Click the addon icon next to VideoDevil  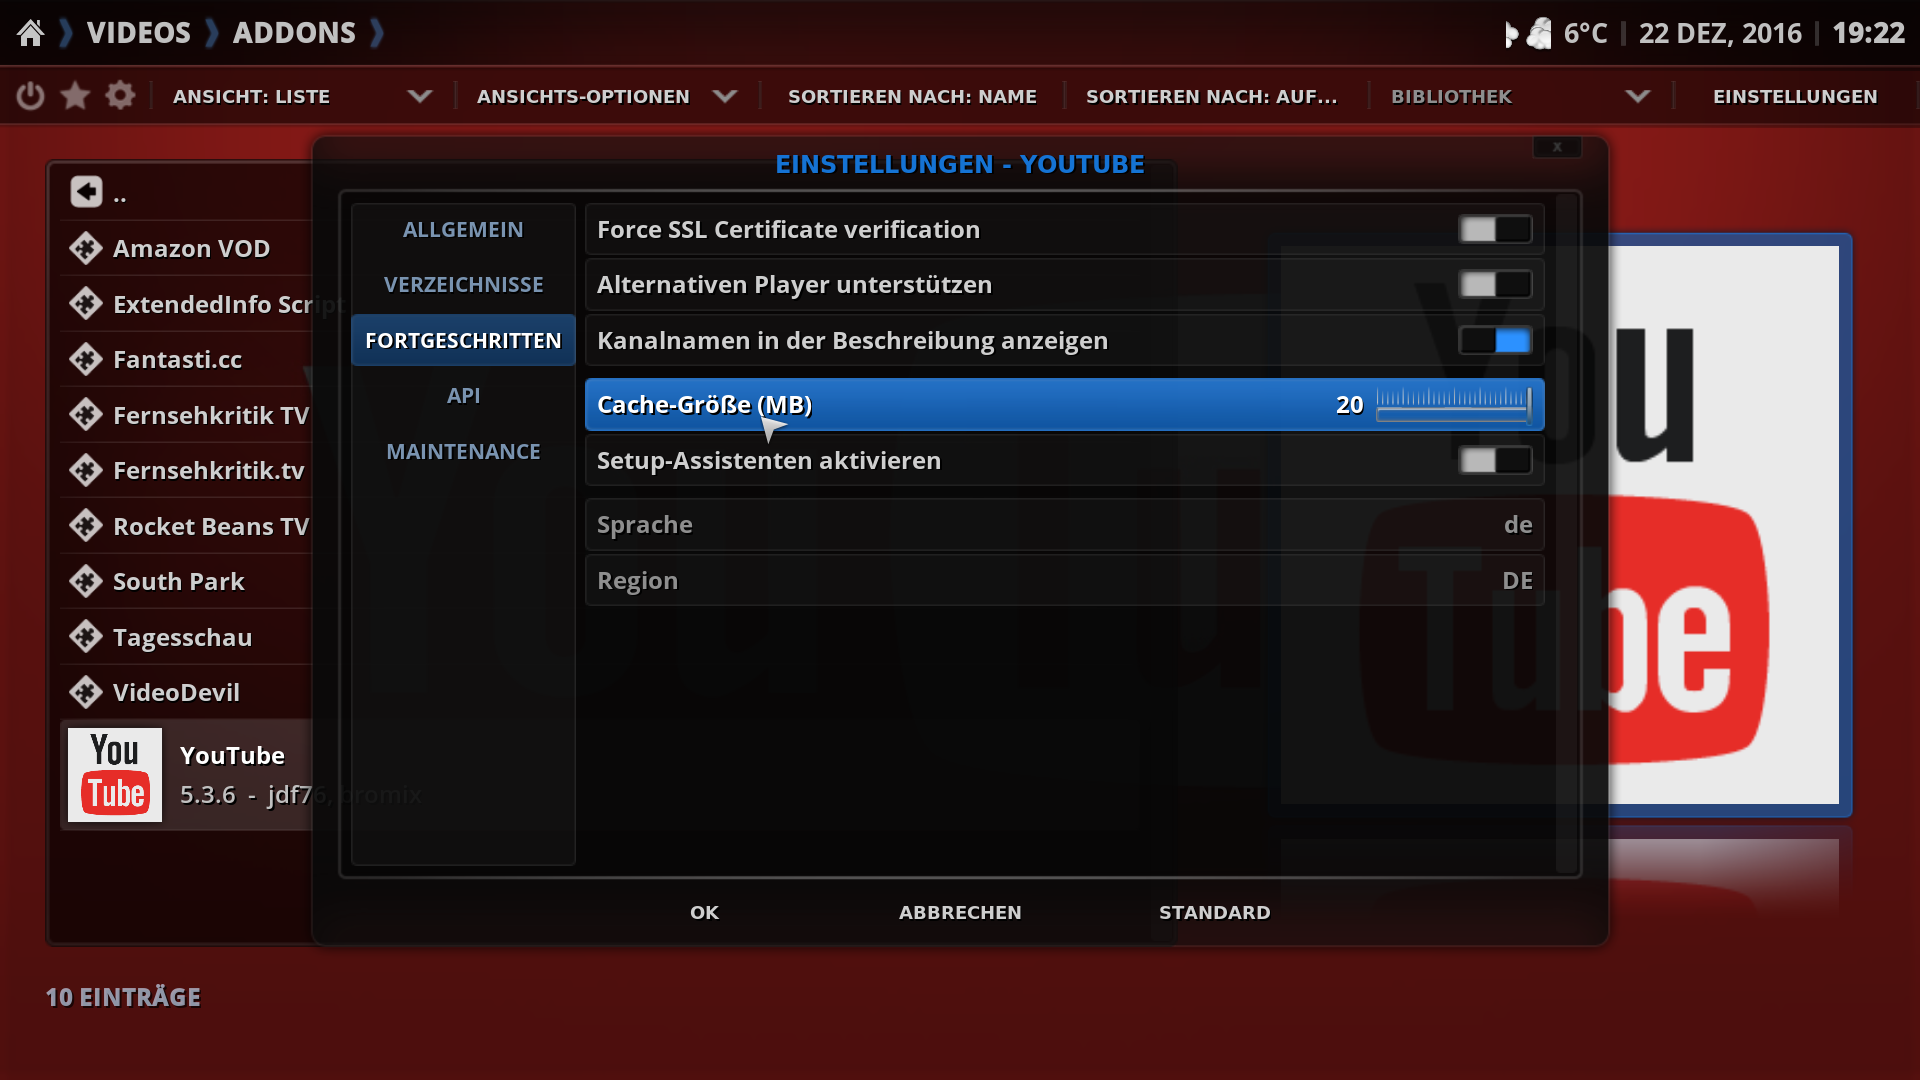click(x=86, y=692)
